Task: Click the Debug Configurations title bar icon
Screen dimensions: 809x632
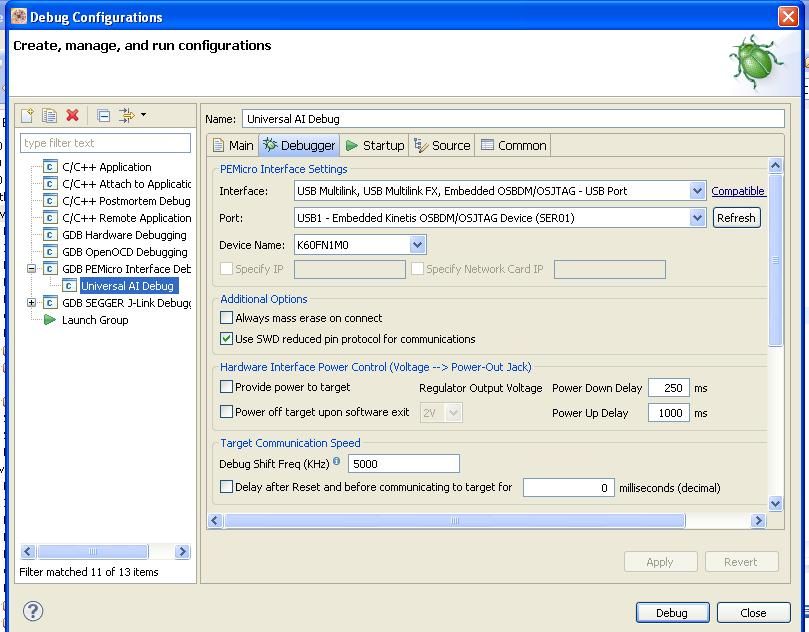Action: 19,17
